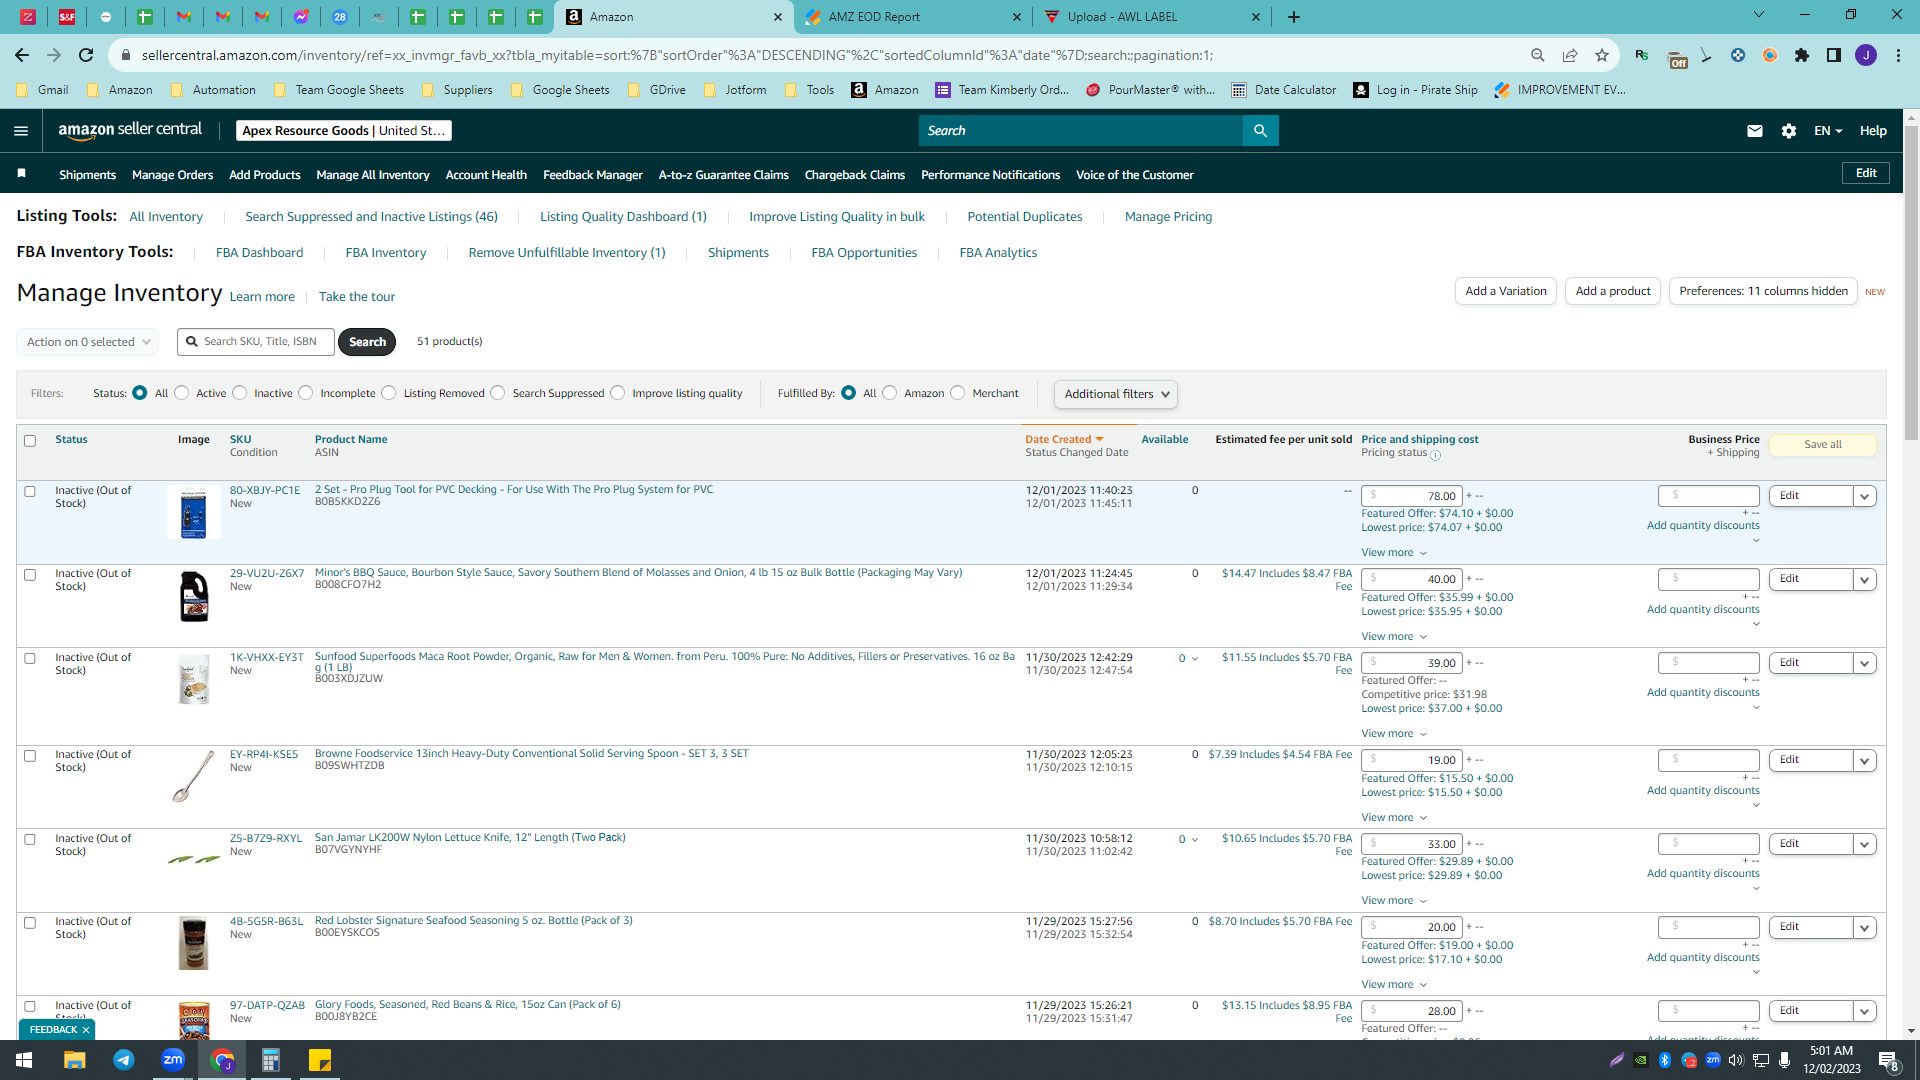Open Manage Orders in the navigation bar
The height and width of the screenshot is (1080, 1920).
[x=173, y=175]
